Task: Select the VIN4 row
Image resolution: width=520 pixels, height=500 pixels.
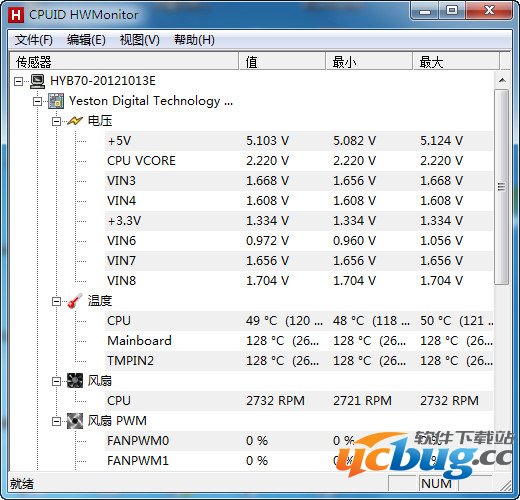Action: point(299,201)
